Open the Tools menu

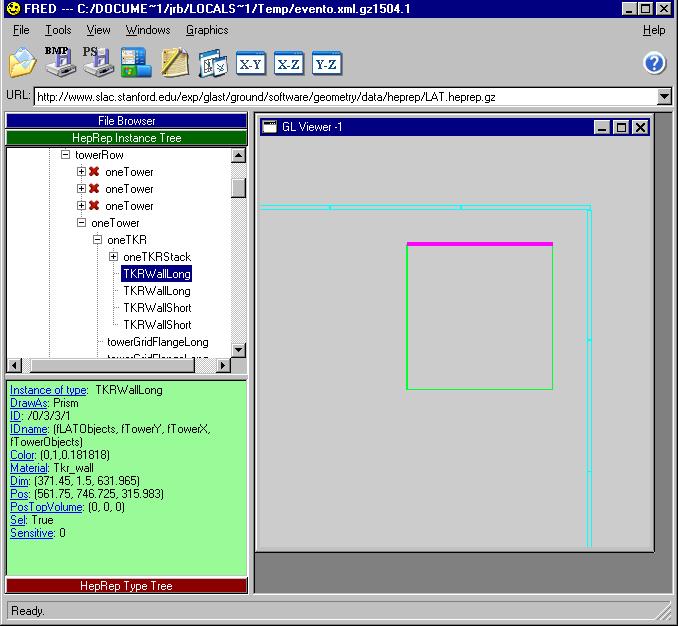pyautogui.click(x=58, y=30)
